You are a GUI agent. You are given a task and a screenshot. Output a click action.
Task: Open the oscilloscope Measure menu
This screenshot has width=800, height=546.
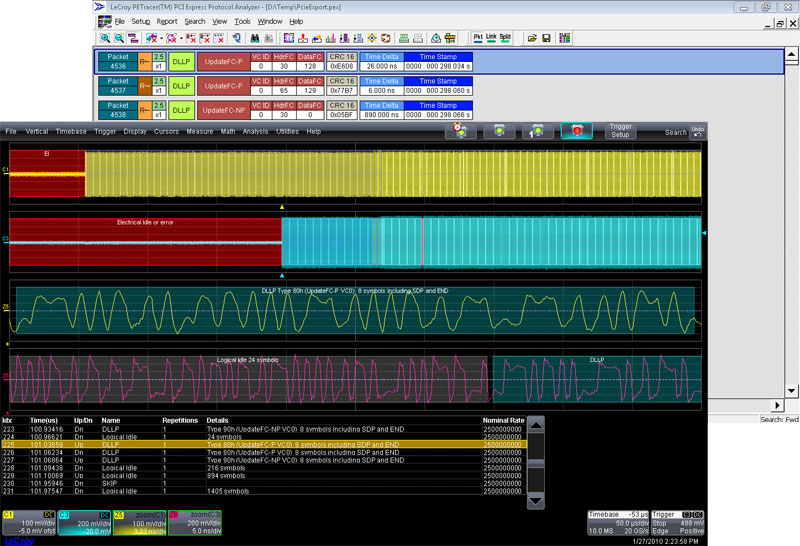pos(199,131)
